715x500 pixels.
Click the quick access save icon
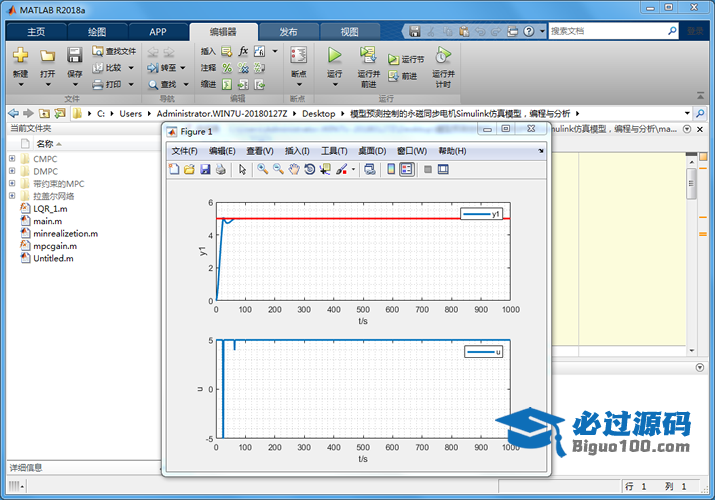(414, 31)
